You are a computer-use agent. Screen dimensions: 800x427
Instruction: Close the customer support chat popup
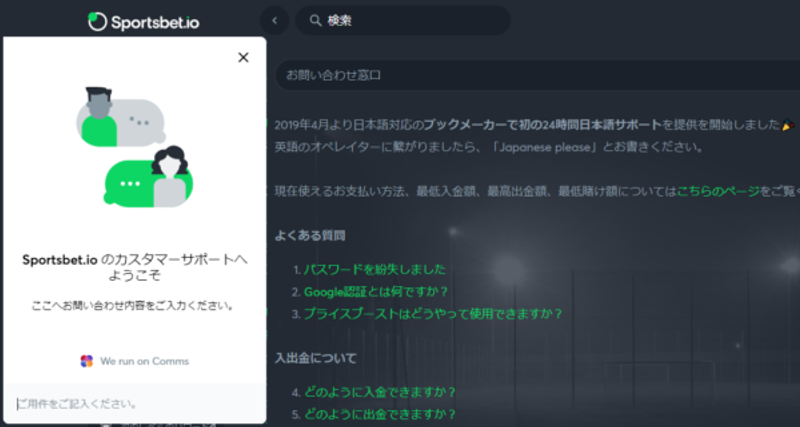243,57
